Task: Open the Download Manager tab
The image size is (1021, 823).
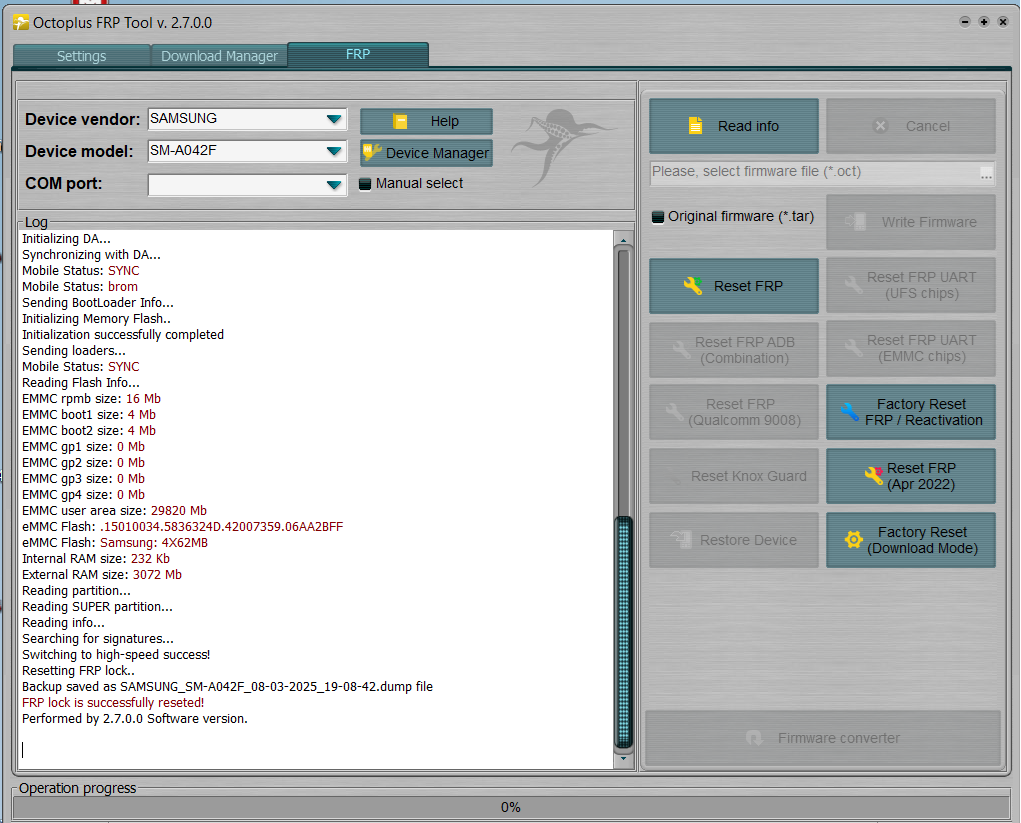Action: click(219, 56)
